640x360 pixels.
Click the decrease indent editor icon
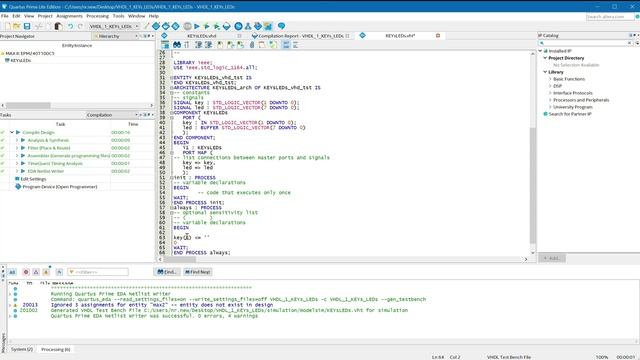208,44
